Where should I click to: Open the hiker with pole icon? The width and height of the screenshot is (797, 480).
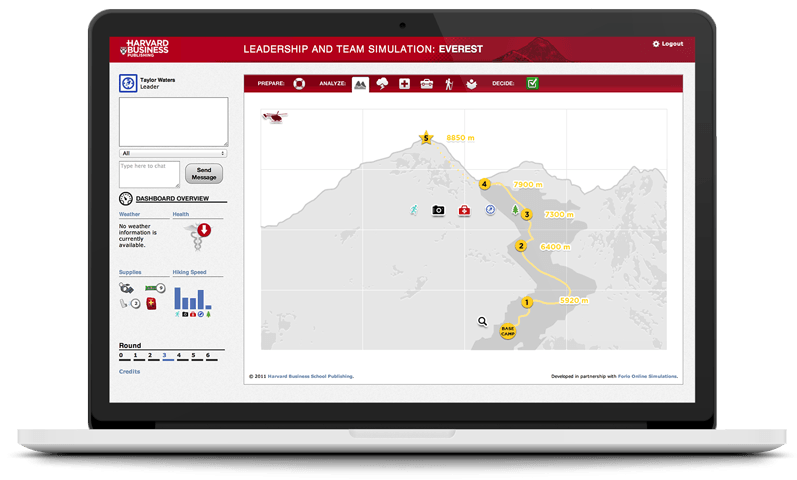(449, 84)
